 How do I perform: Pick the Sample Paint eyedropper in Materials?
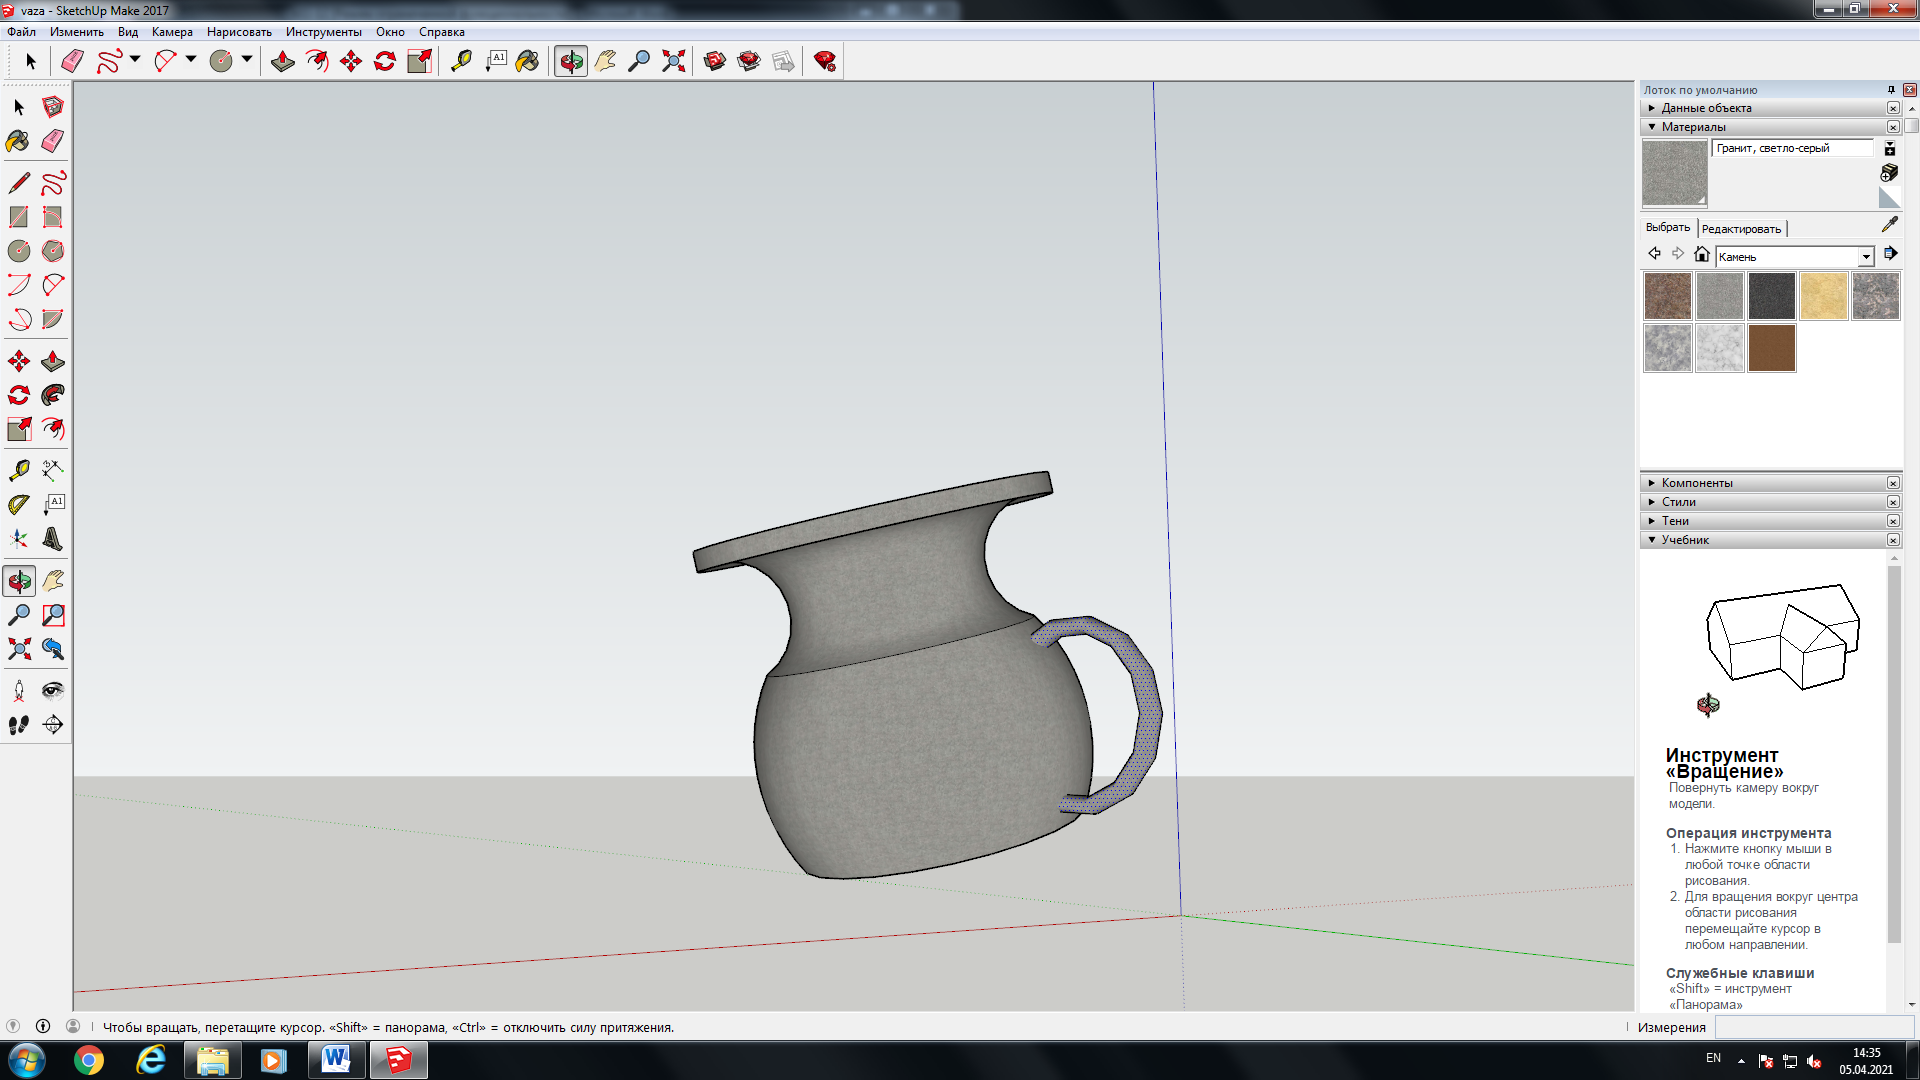[x=1889, y=225]
